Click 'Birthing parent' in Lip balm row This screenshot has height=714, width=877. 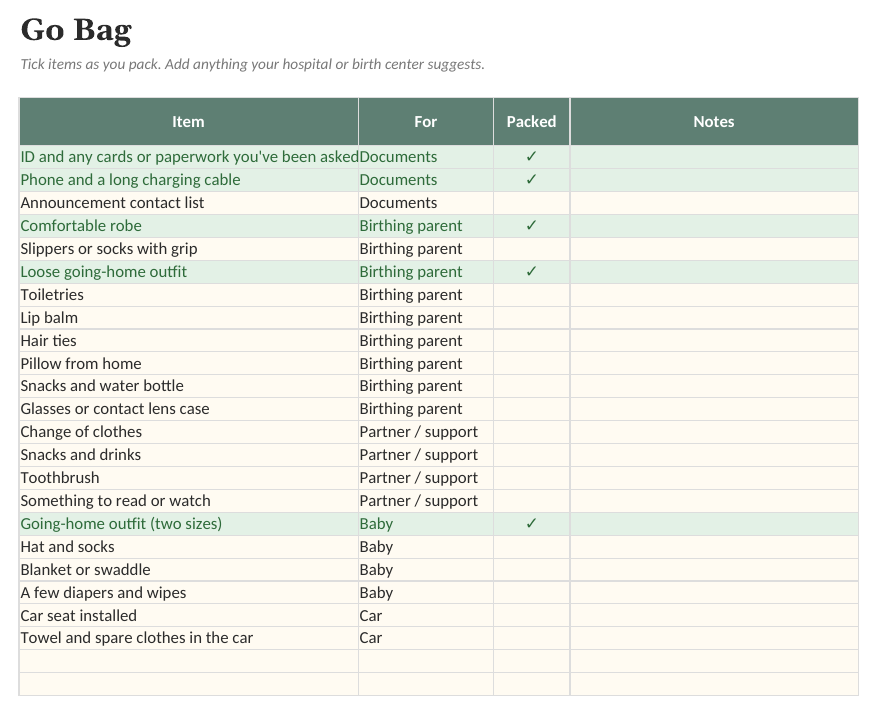[x=426, y=318]
